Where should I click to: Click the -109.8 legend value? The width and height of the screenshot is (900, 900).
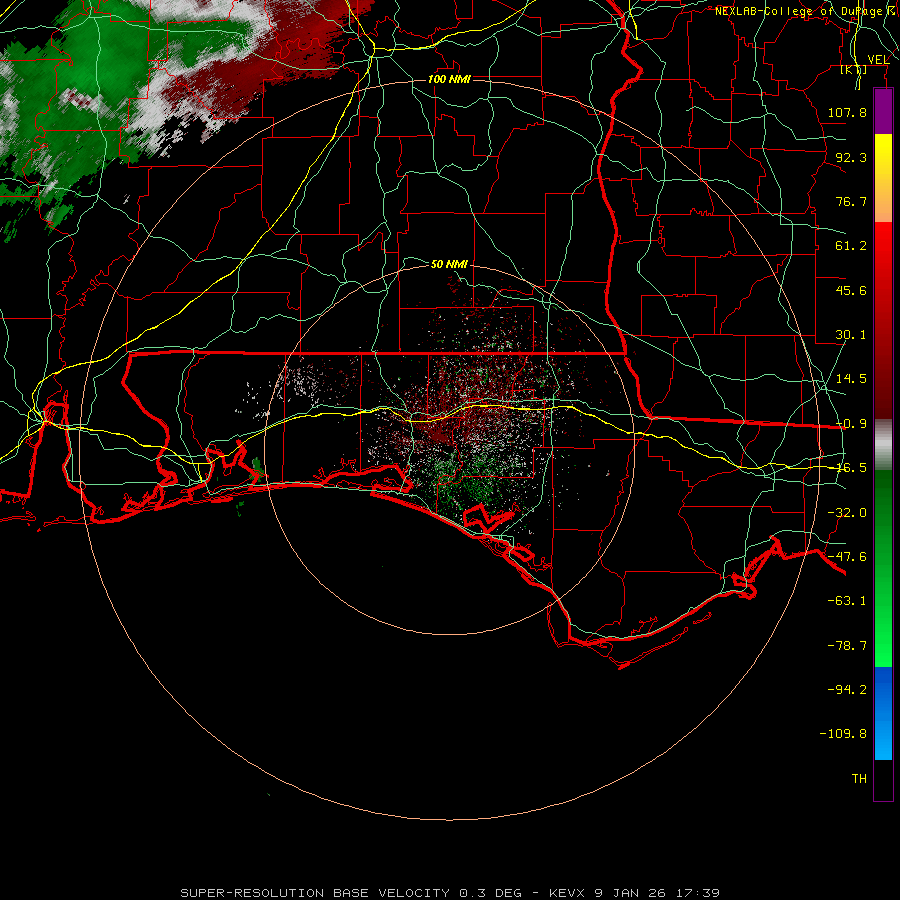(x=843, y=734)
